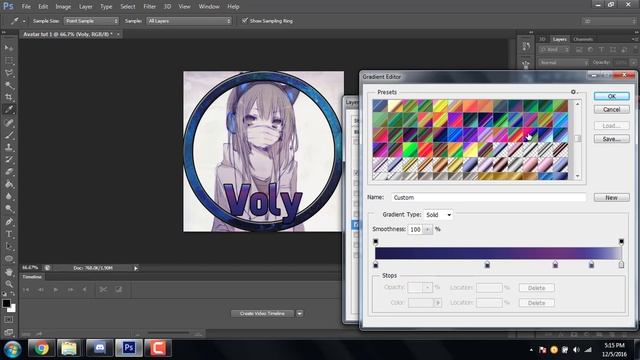Click the Windows Start button
Screen dimensions: 640x360
tap(13, 349)
